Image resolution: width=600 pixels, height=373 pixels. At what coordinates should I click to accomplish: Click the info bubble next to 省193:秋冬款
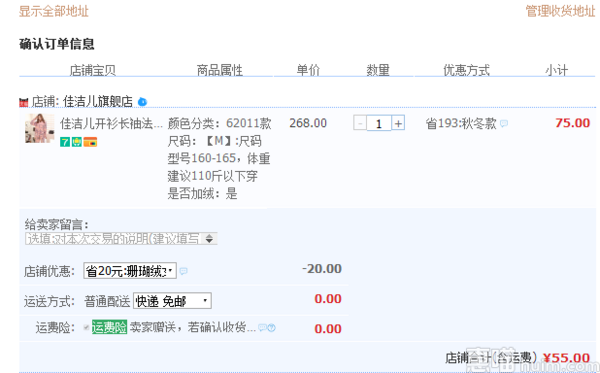coord(504,123)
